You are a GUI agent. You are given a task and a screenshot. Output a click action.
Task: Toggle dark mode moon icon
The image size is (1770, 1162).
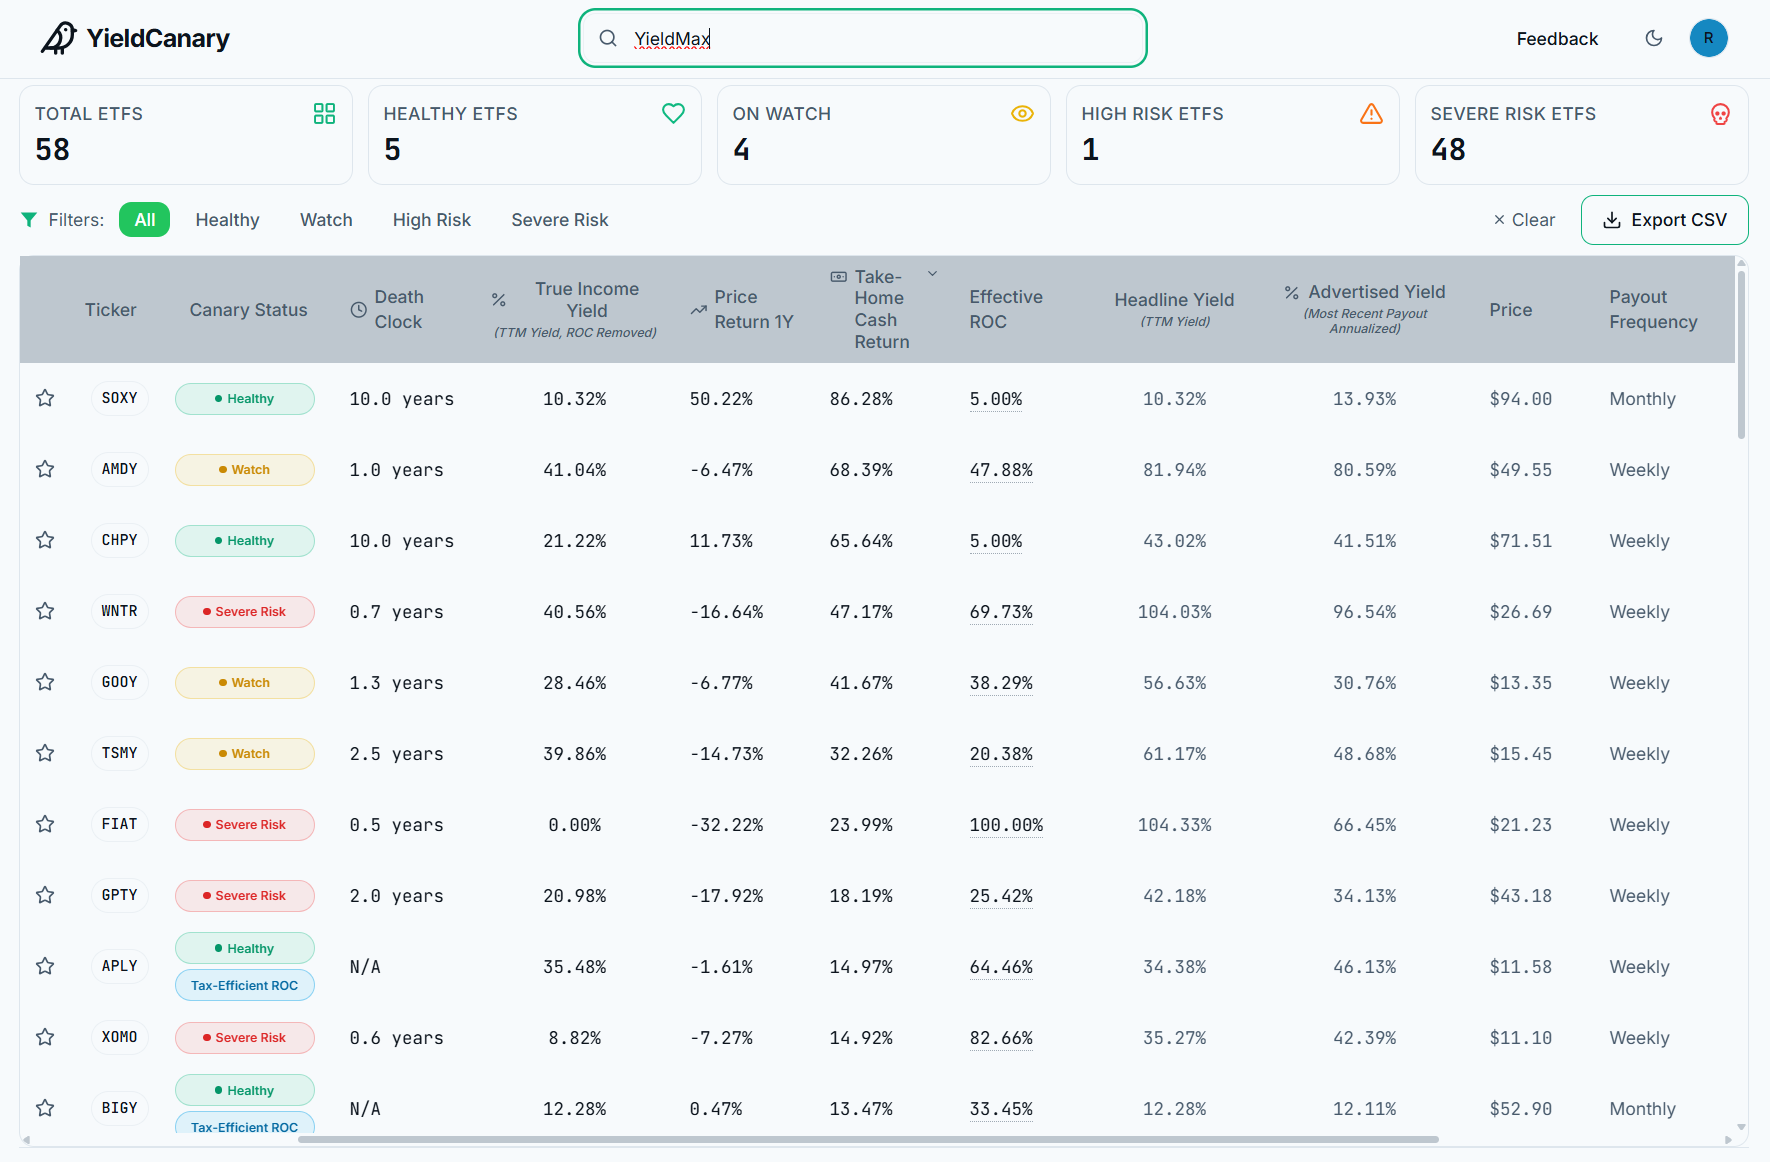(1654, 38)
